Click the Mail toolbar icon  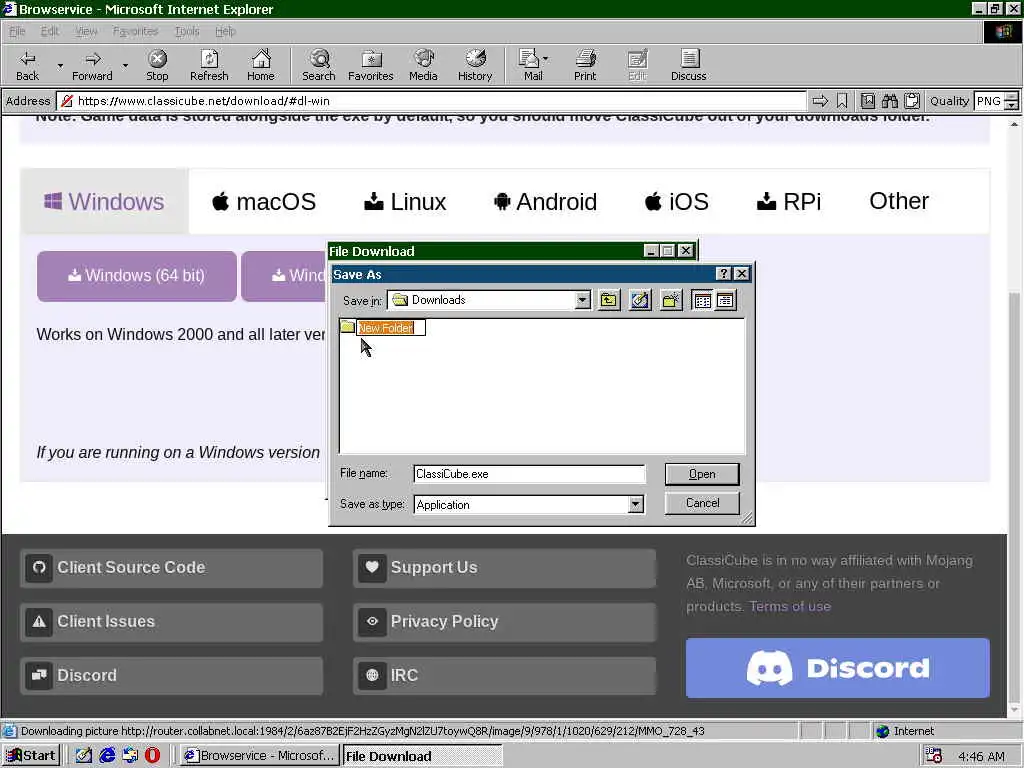tap(529, 65)
